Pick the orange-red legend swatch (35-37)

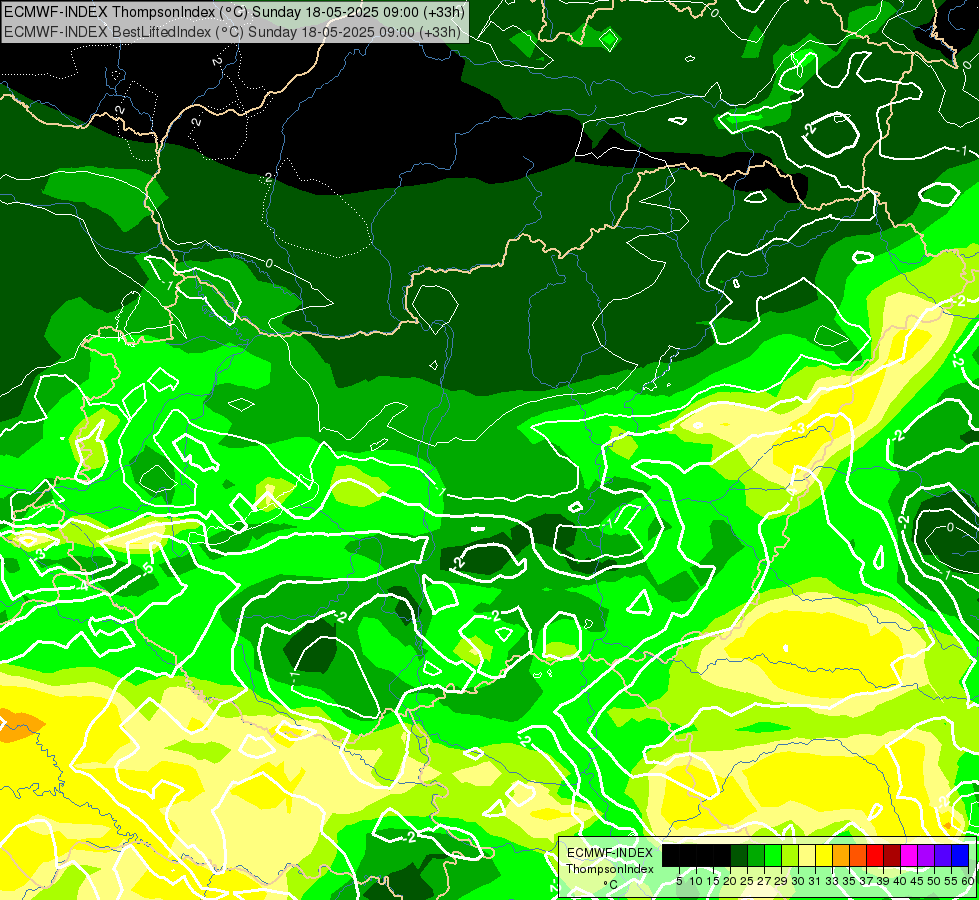click(858, 856)
